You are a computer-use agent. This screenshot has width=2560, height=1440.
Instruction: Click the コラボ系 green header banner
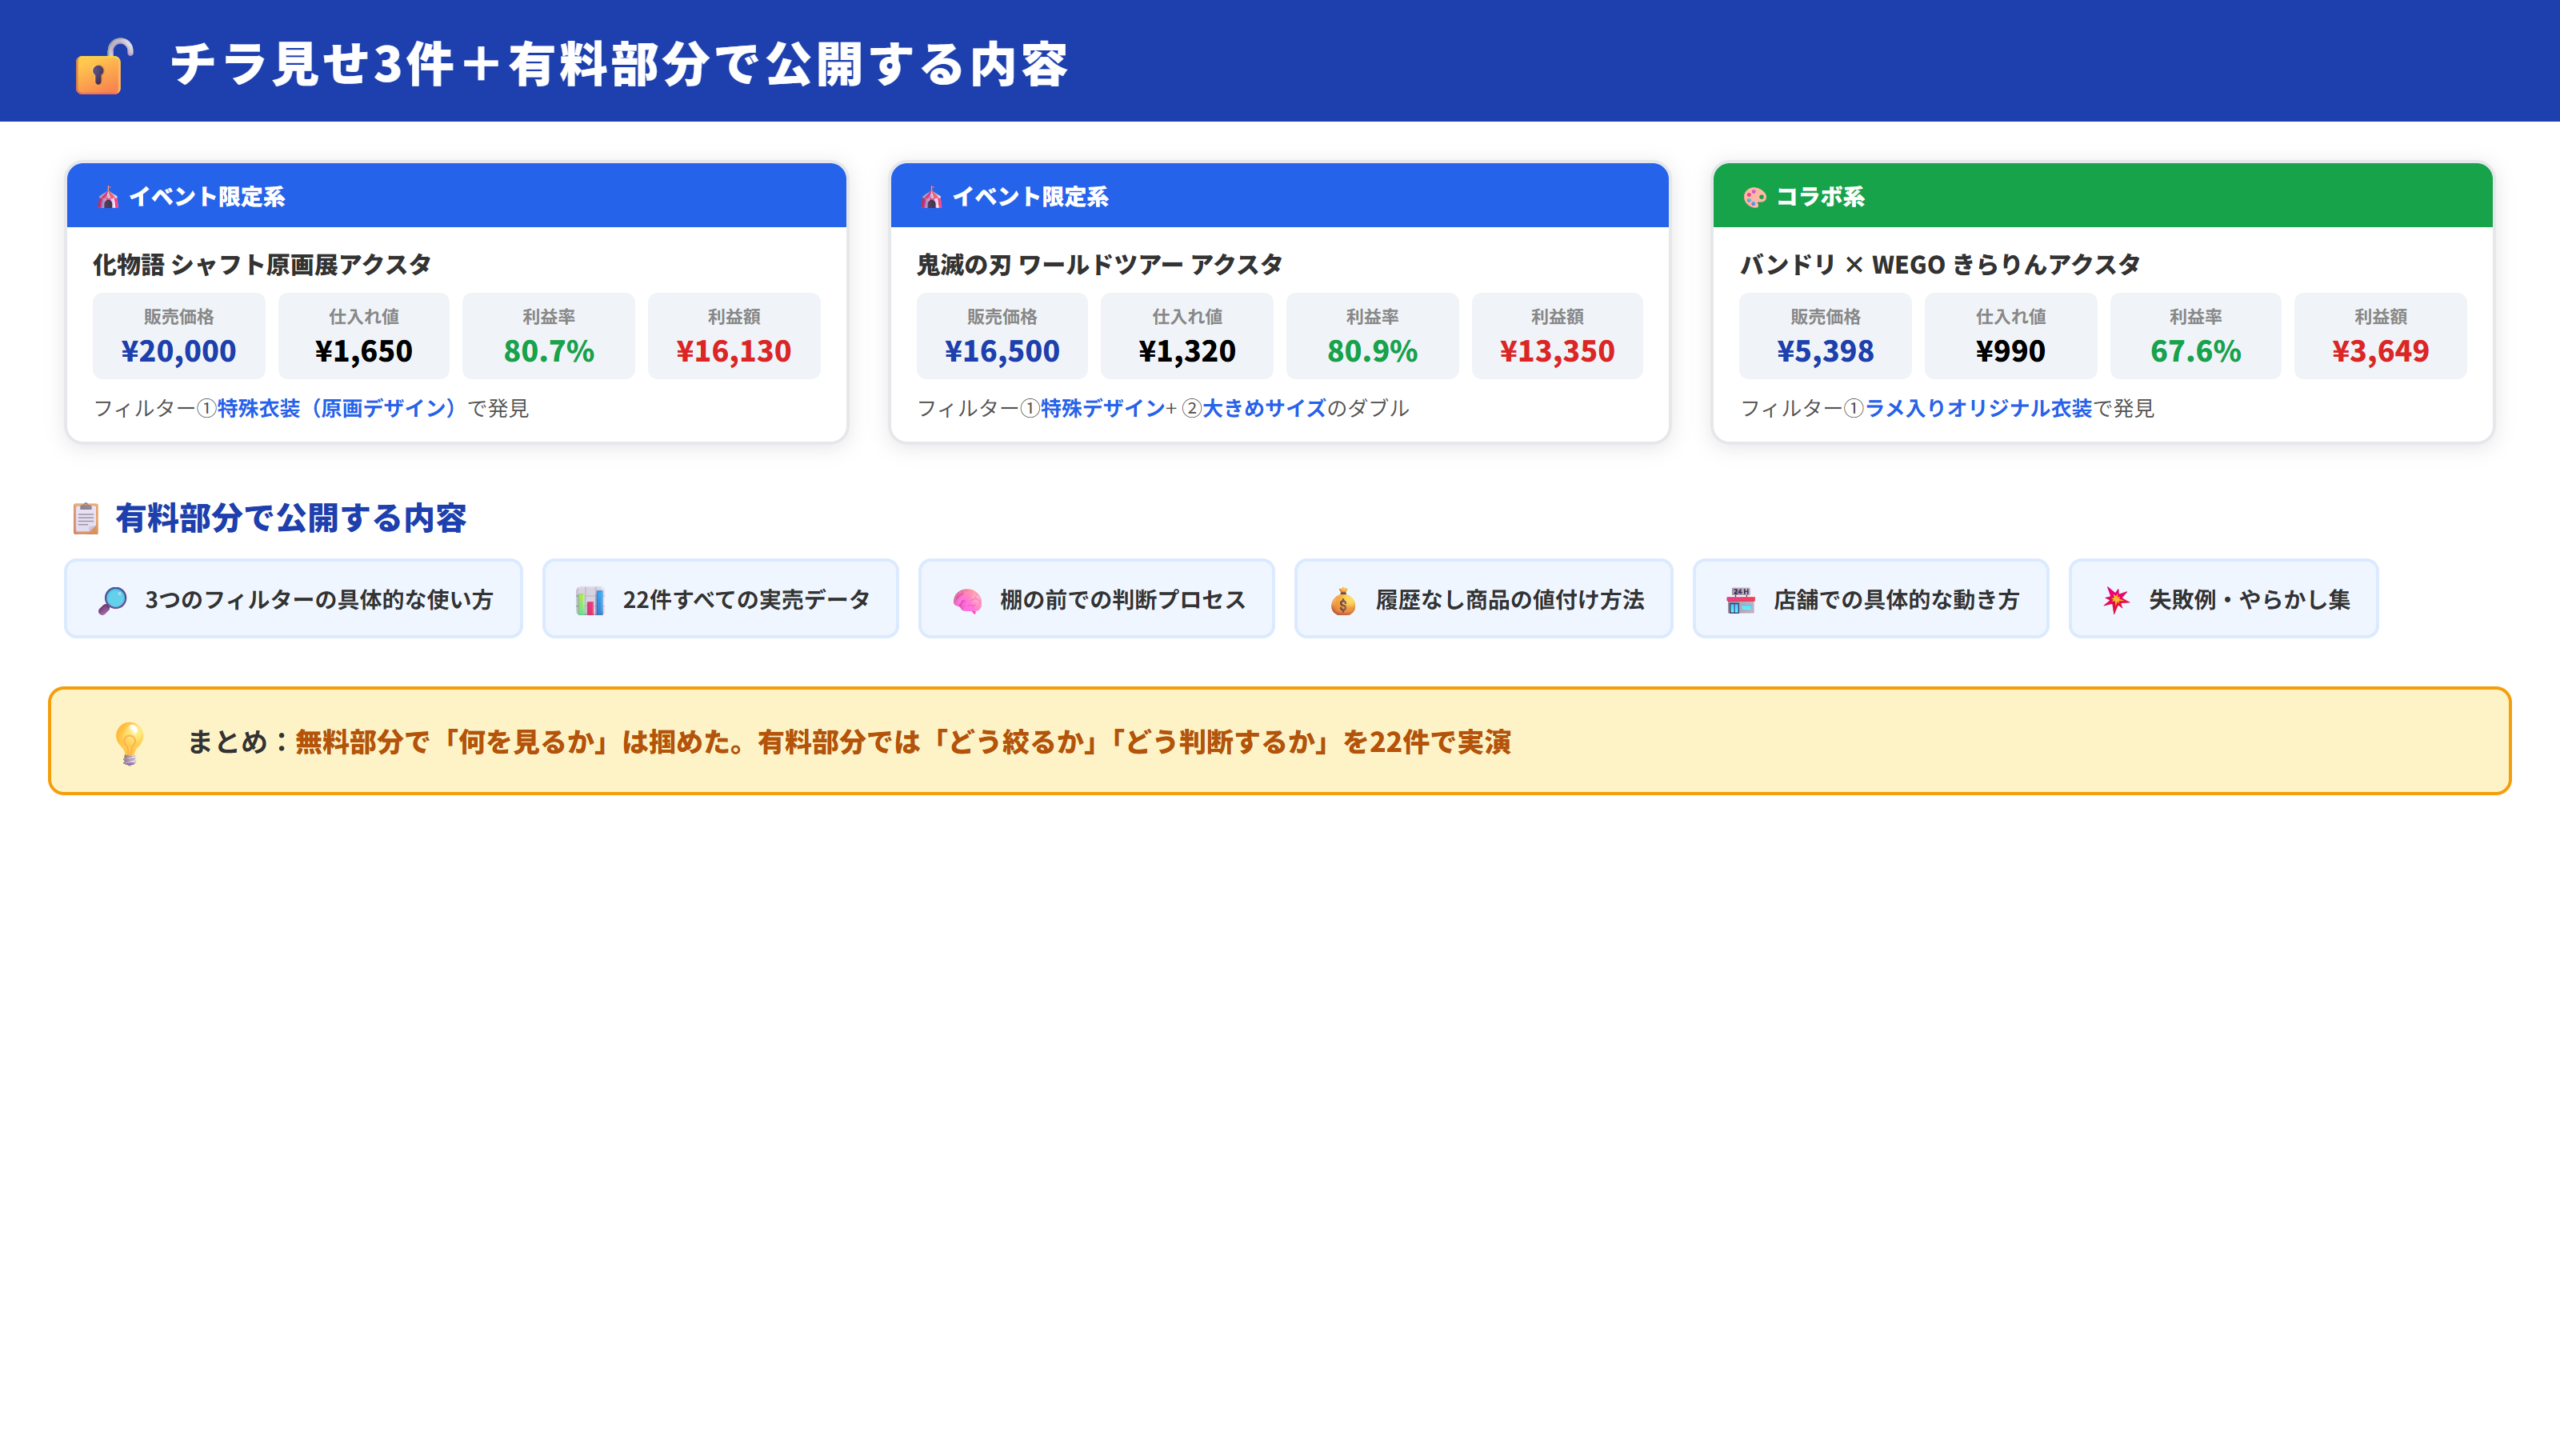tap(2099, 197)
